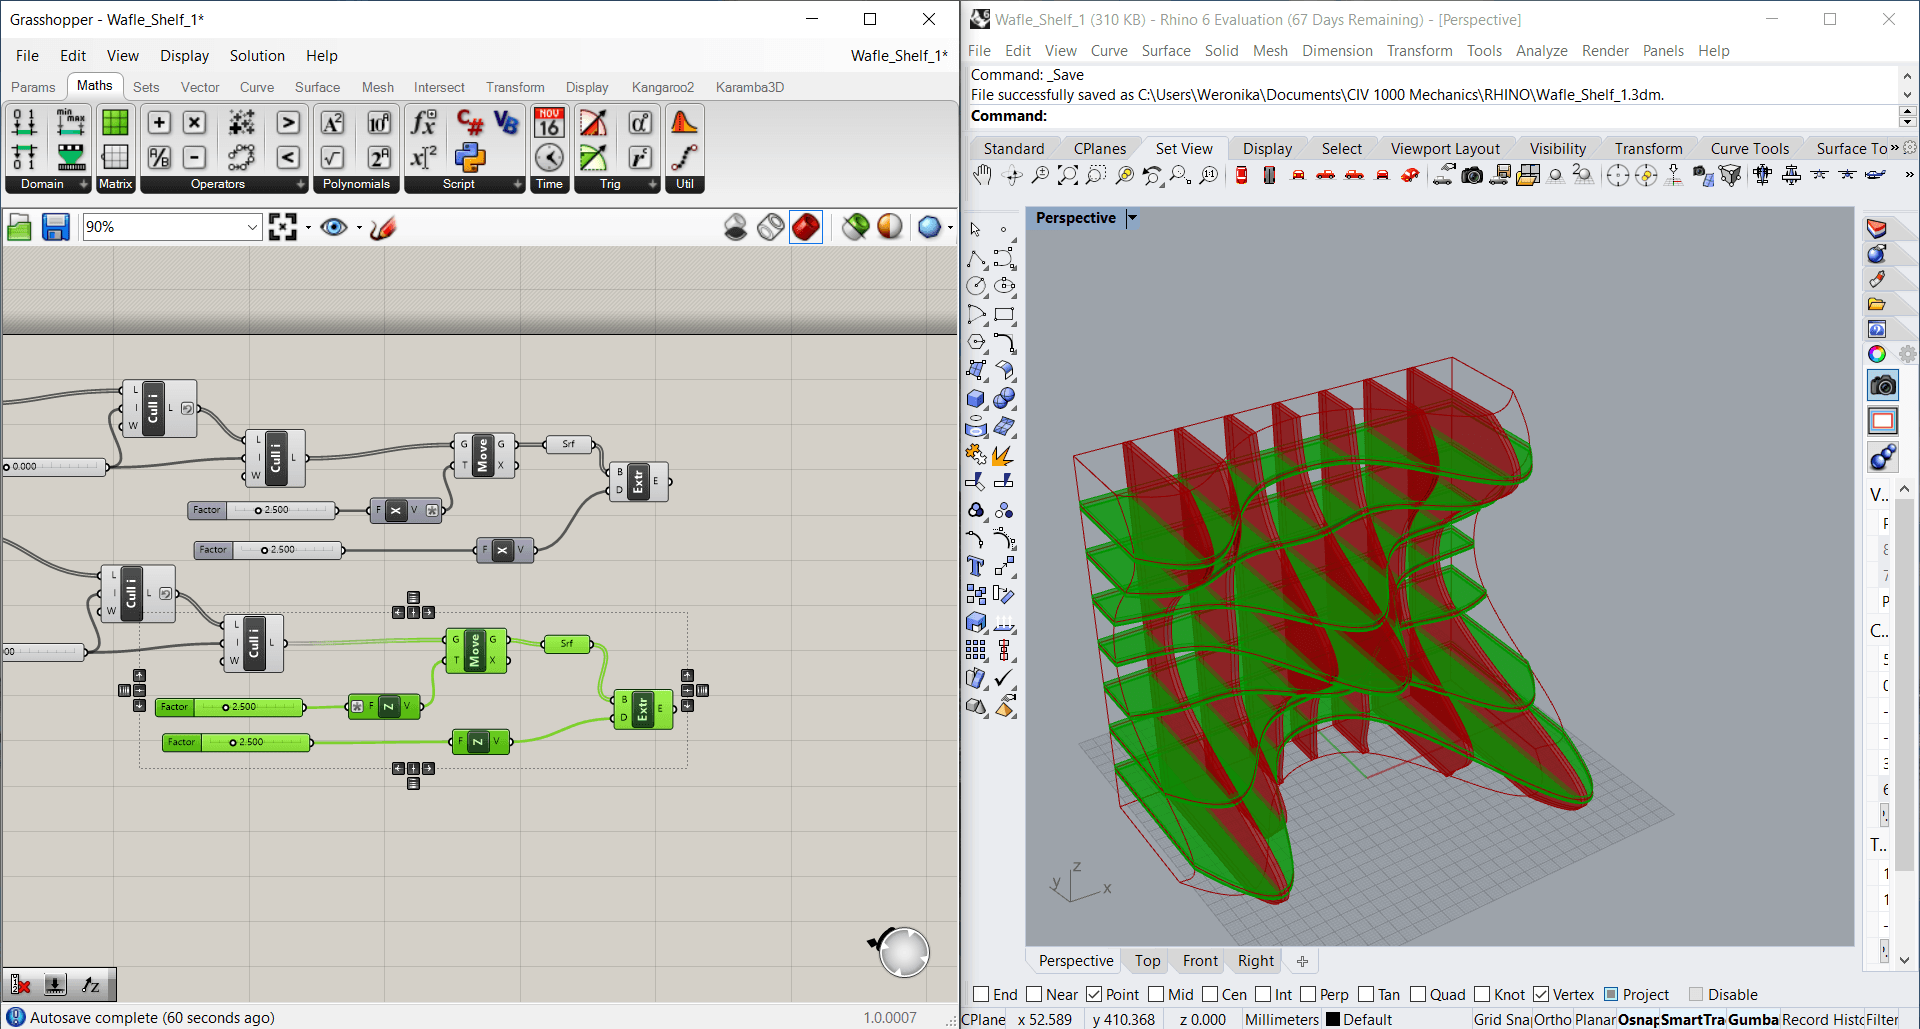Click the Larger Than operator icon
This screenshot has width=1920, height=1029.
point(288,122)
